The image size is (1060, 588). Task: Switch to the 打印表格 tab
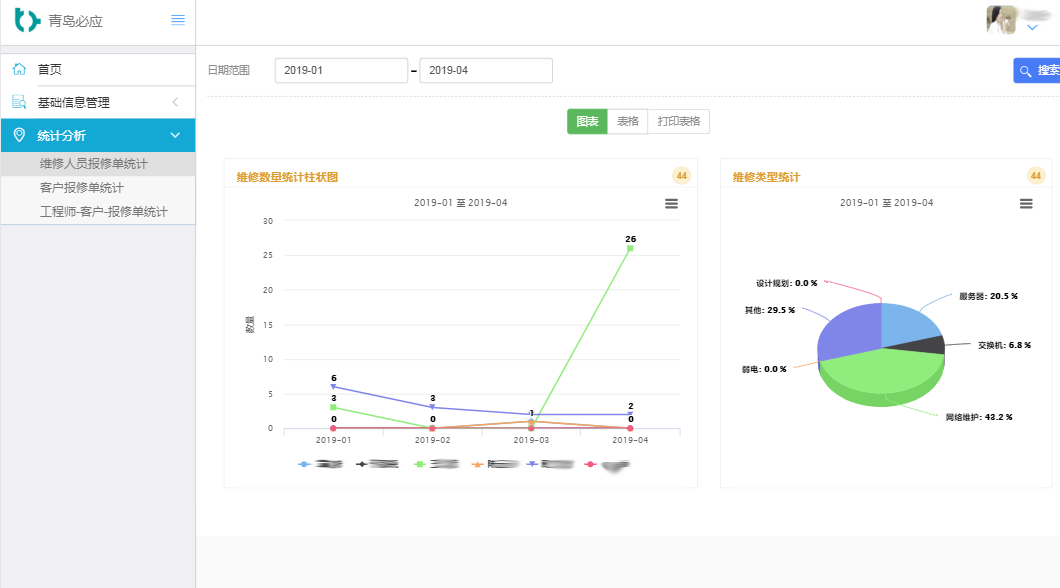click(x=679, y=122)
